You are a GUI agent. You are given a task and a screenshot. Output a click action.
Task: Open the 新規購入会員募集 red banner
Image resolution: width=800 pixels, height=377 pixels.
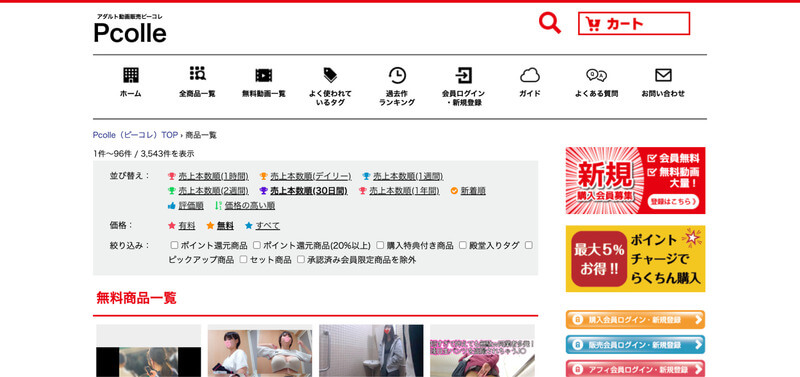tap(635, 181)
